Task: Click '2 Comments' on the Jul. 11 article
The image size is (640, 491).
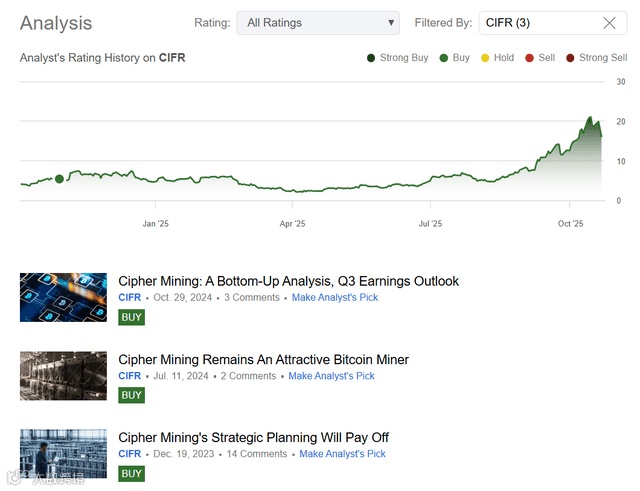Action: (x=248, y=376)
